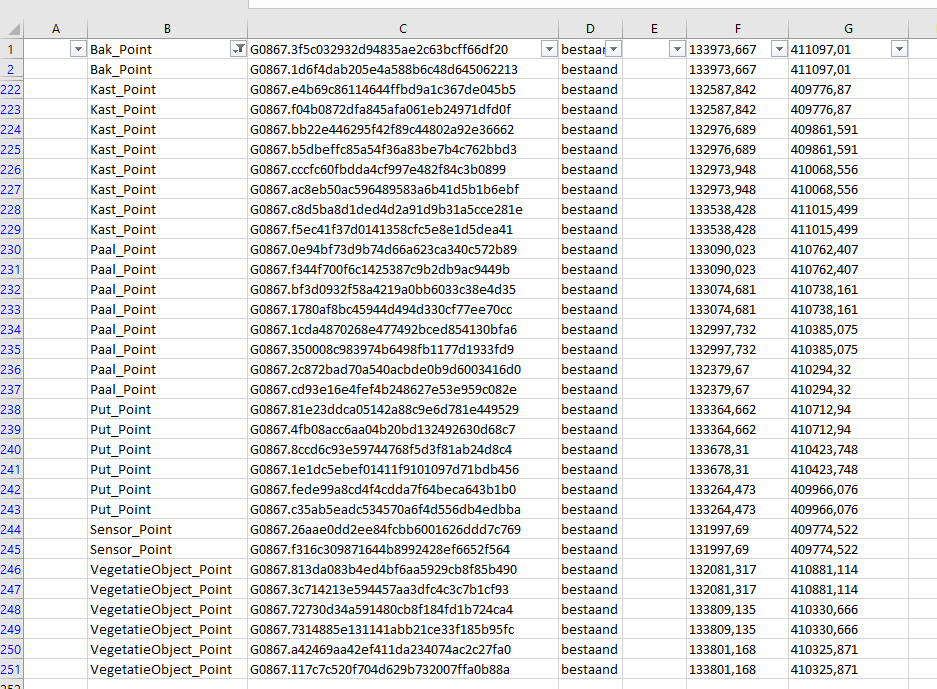Select column C header
This screenshot has height=689, width=937.
pos(403,29)
